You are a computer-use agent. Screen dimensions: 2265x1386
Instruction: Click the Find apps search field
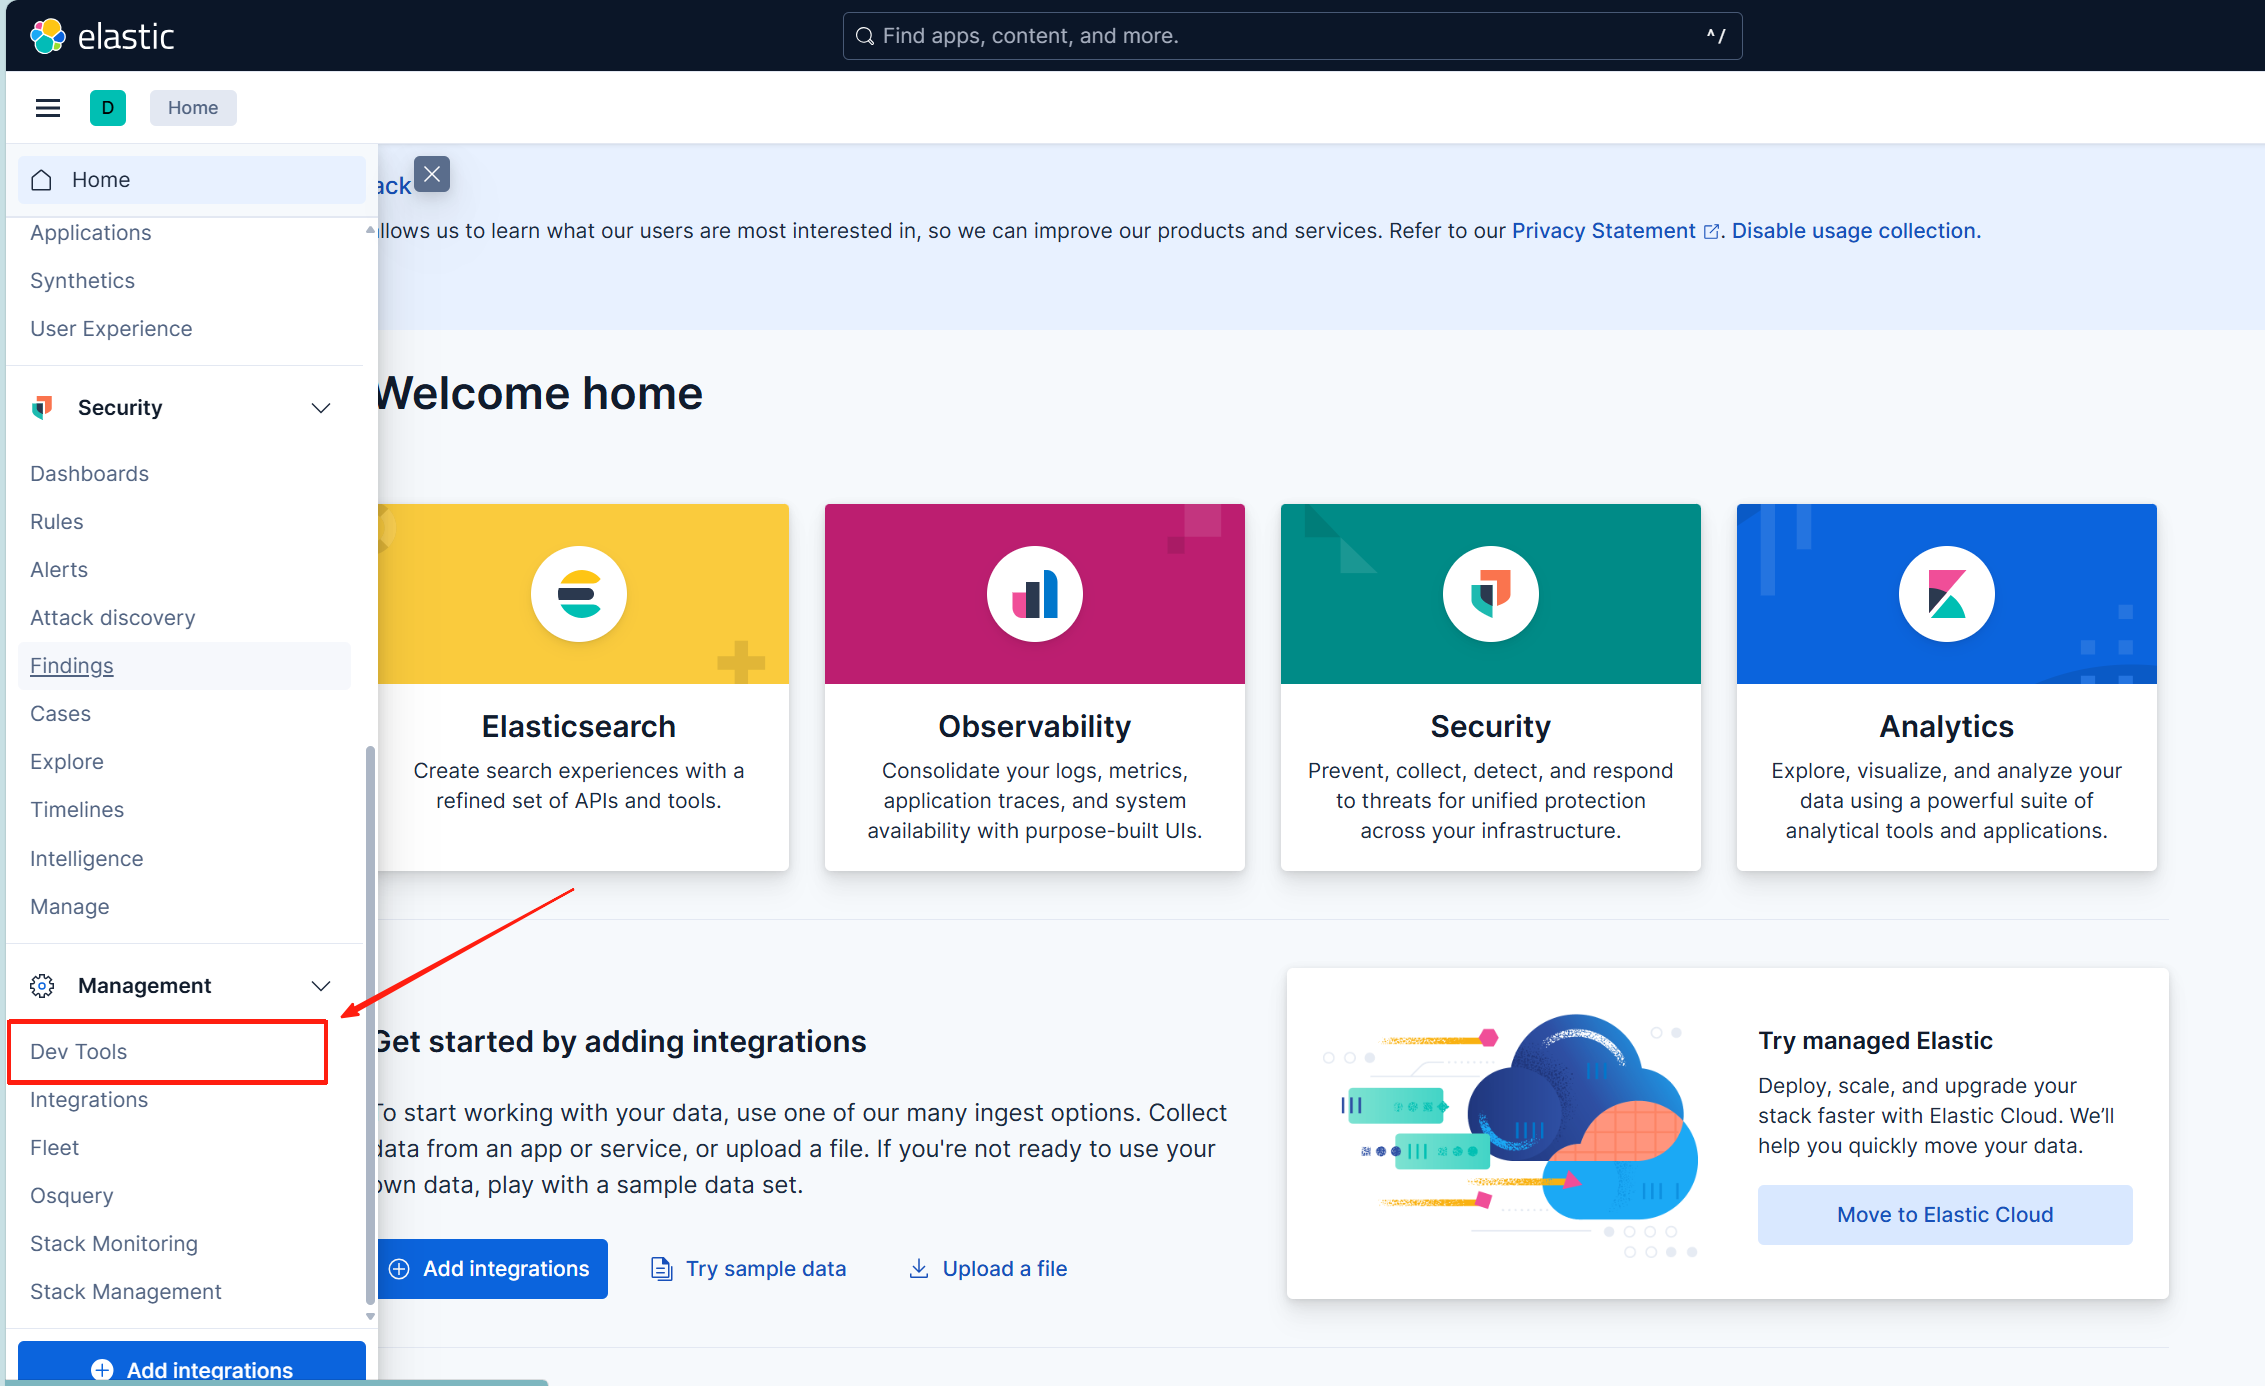click(1292, 35)
